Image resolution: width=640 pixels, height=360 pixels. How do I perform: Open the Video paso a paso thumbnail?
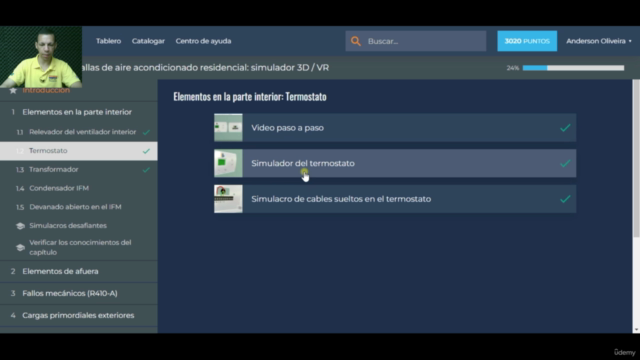pos(228,128)
